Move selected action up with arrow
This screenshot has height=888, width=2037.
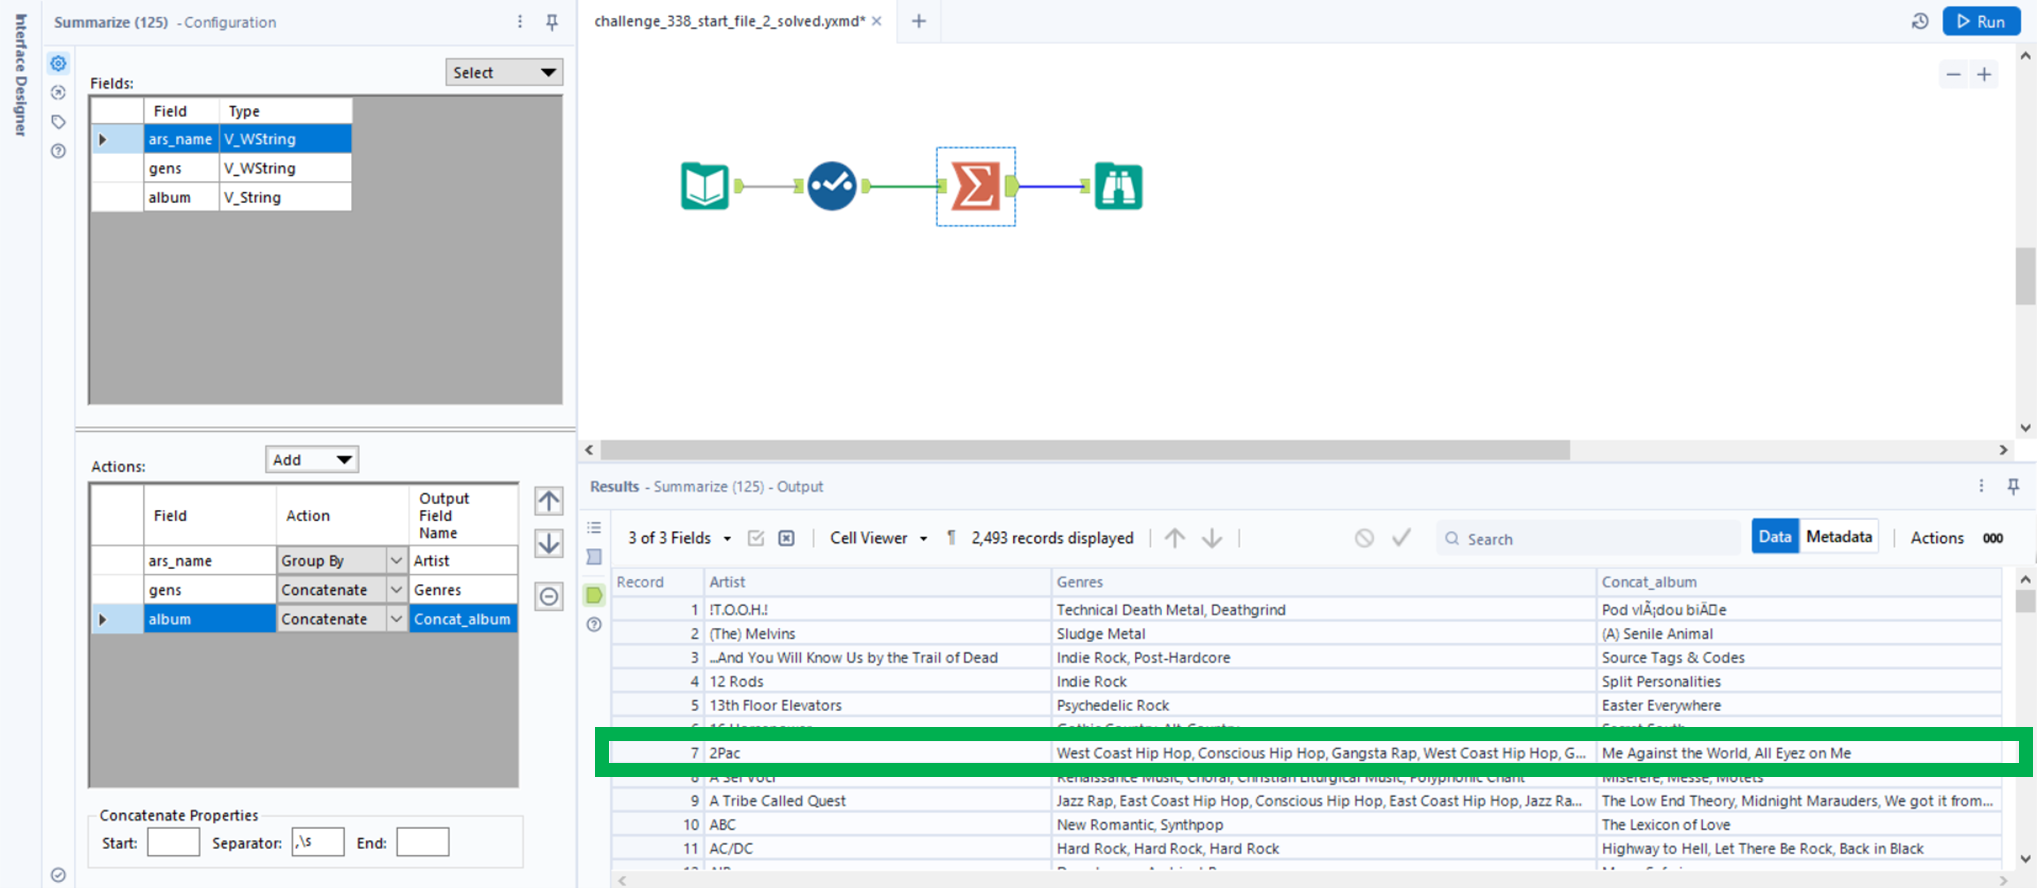[549, 501]
